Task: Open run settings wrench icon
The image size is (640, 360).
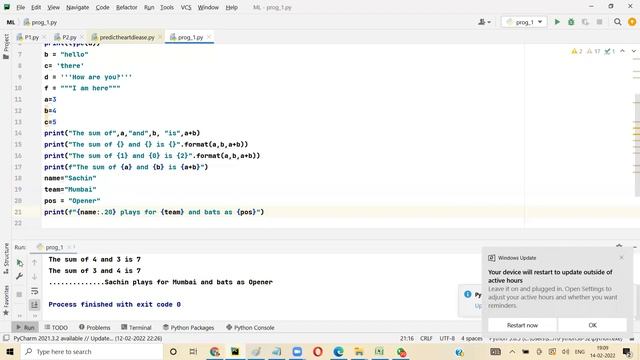Action: 20,276
